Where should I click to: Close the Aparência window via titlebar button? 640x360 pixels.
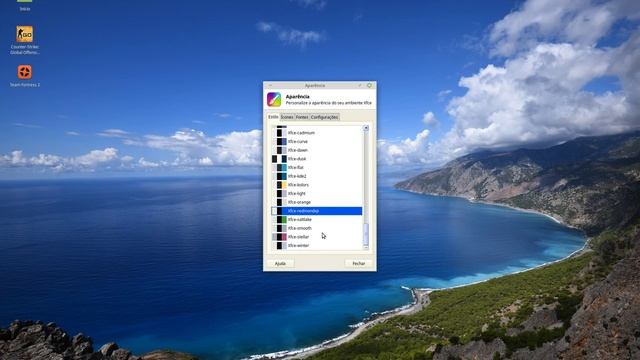click(x=369, y=85)
